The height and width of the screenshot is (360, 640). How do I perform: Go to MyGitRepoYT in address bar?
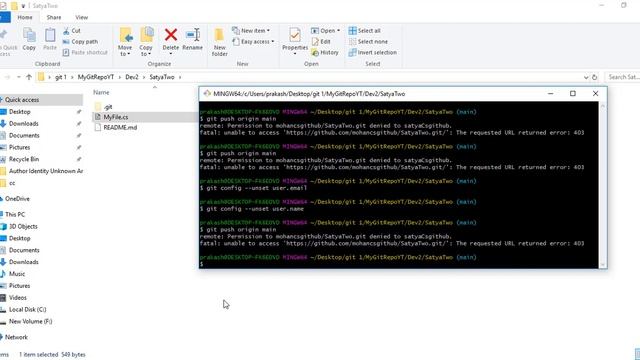coord(96,77)
